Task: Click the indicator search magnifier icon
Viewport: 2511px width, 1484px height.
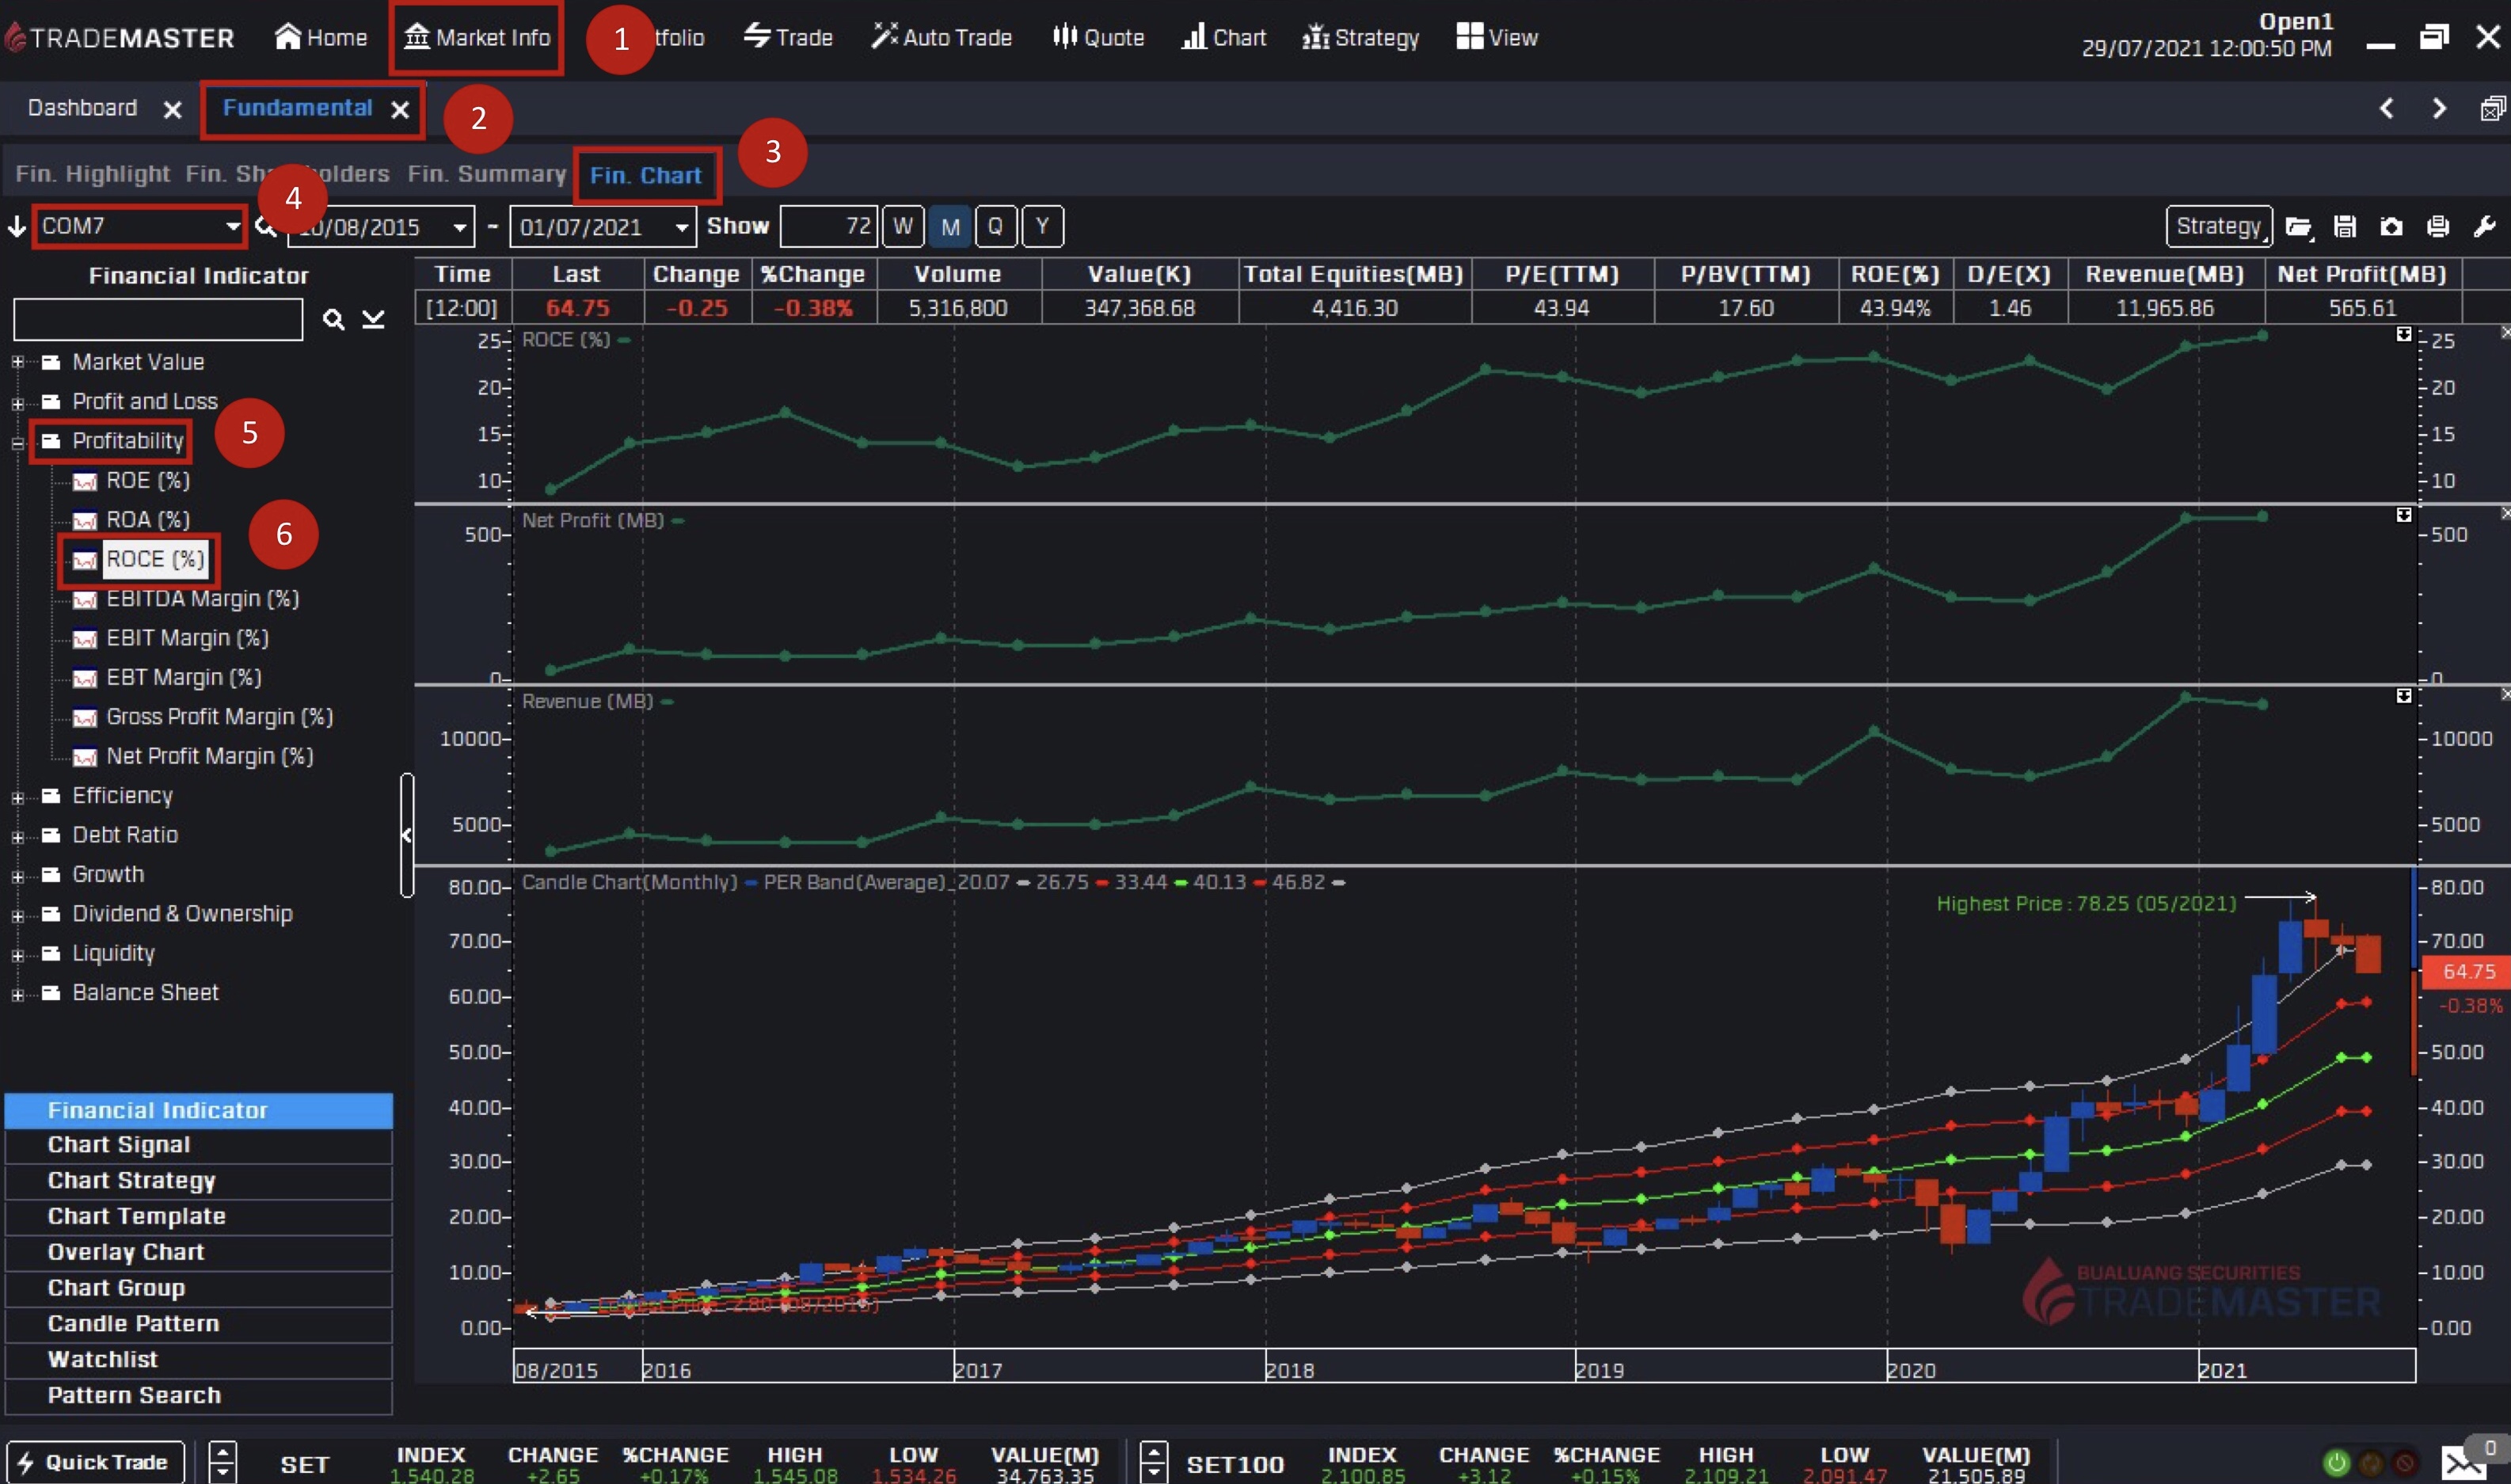Action: tap(333, 319)
